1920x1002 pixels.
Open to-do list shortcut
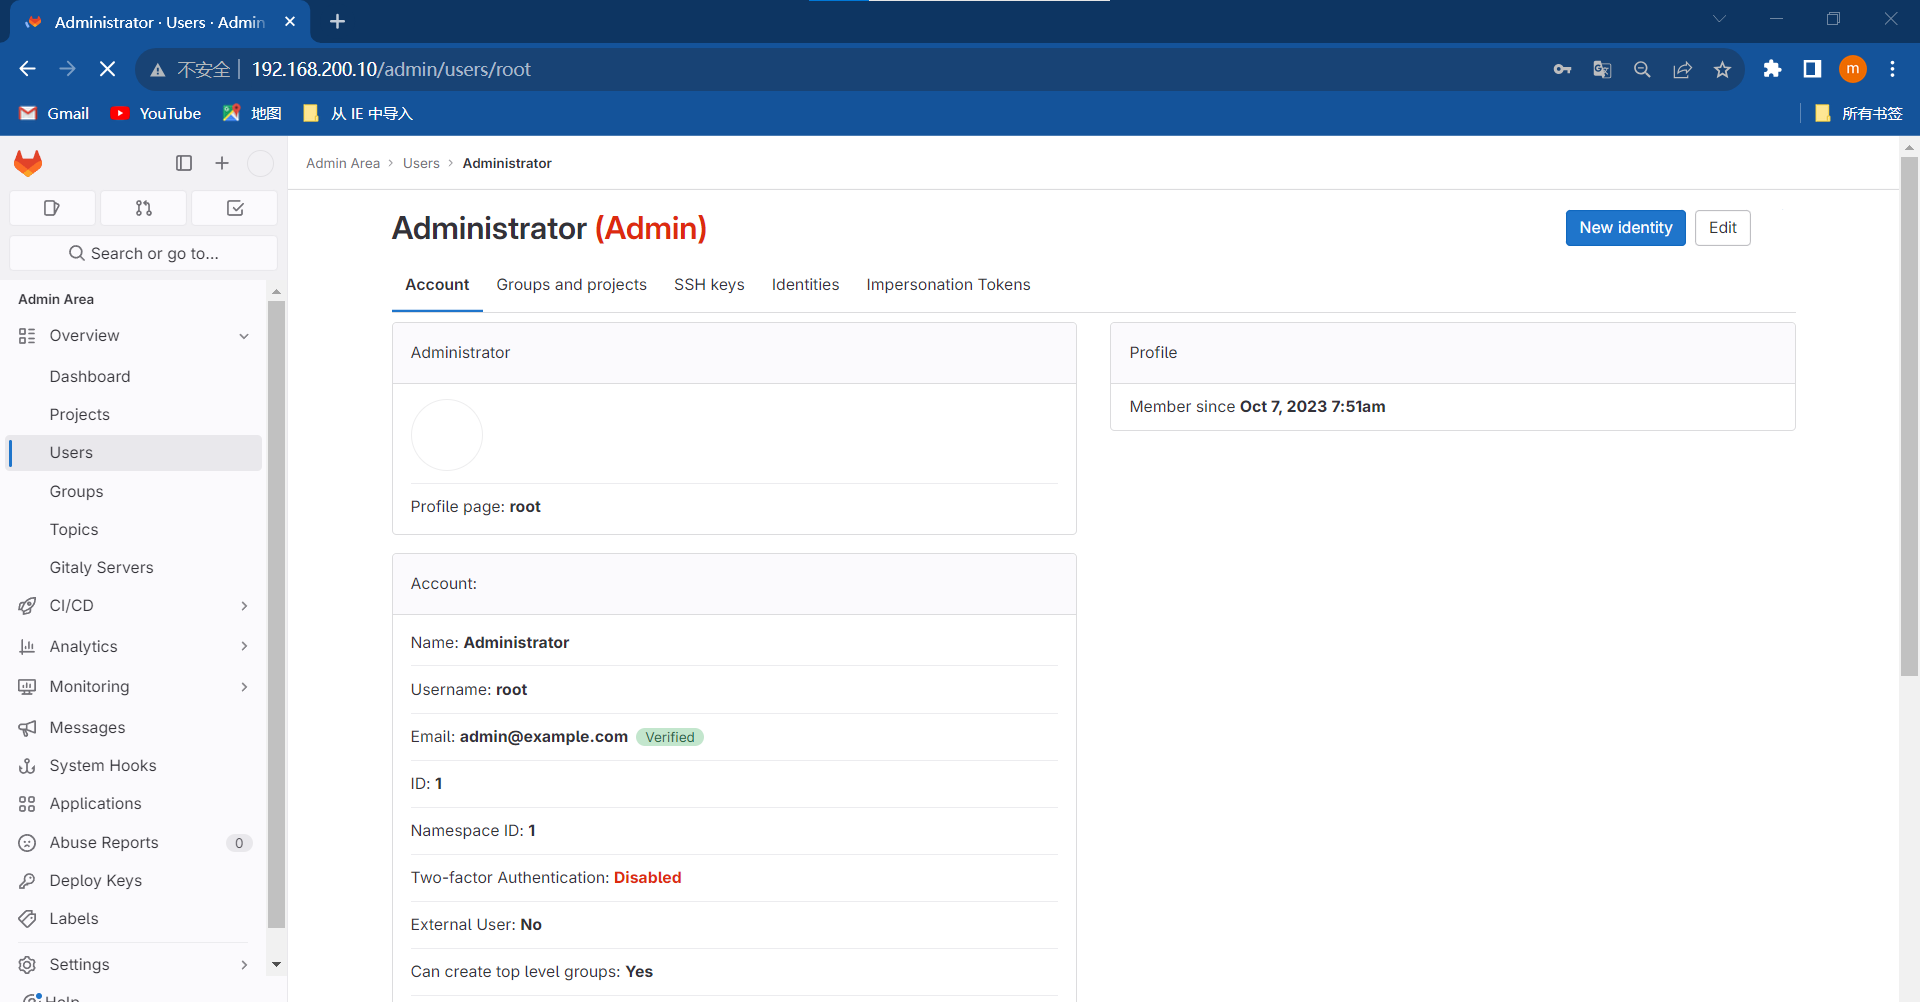click(x=235, y=208)
